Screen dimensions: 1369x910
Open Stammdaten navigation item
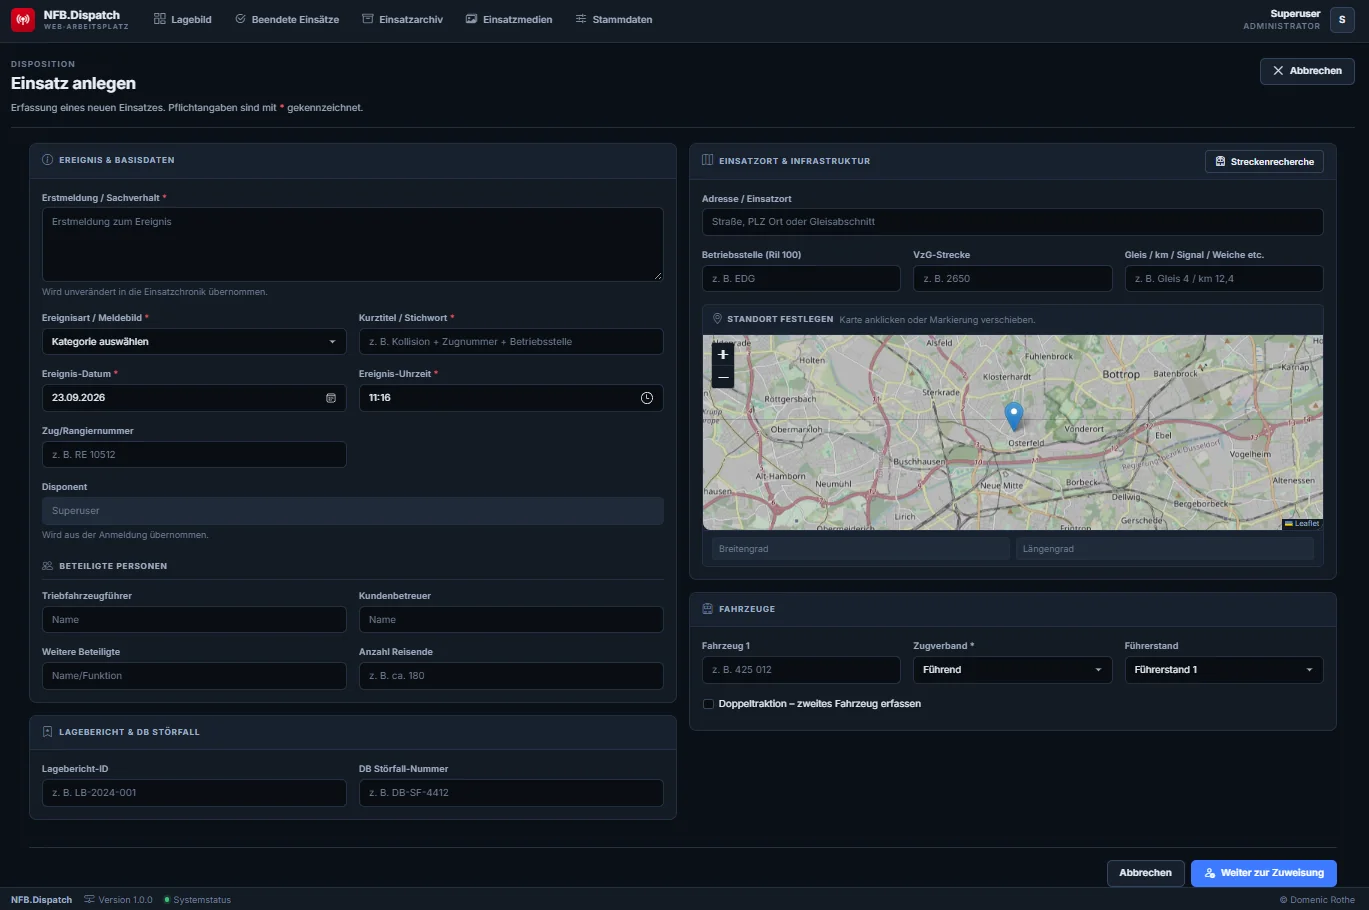(x=614, y=20)
